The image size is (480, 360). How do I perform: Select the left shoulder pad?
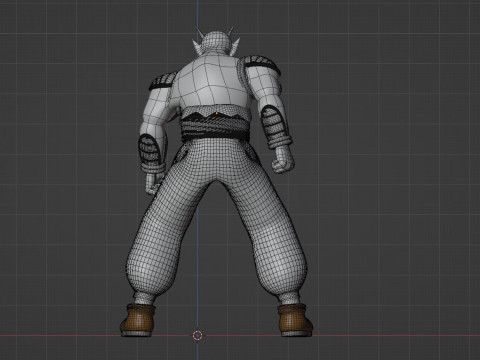[x=163, y=81]
